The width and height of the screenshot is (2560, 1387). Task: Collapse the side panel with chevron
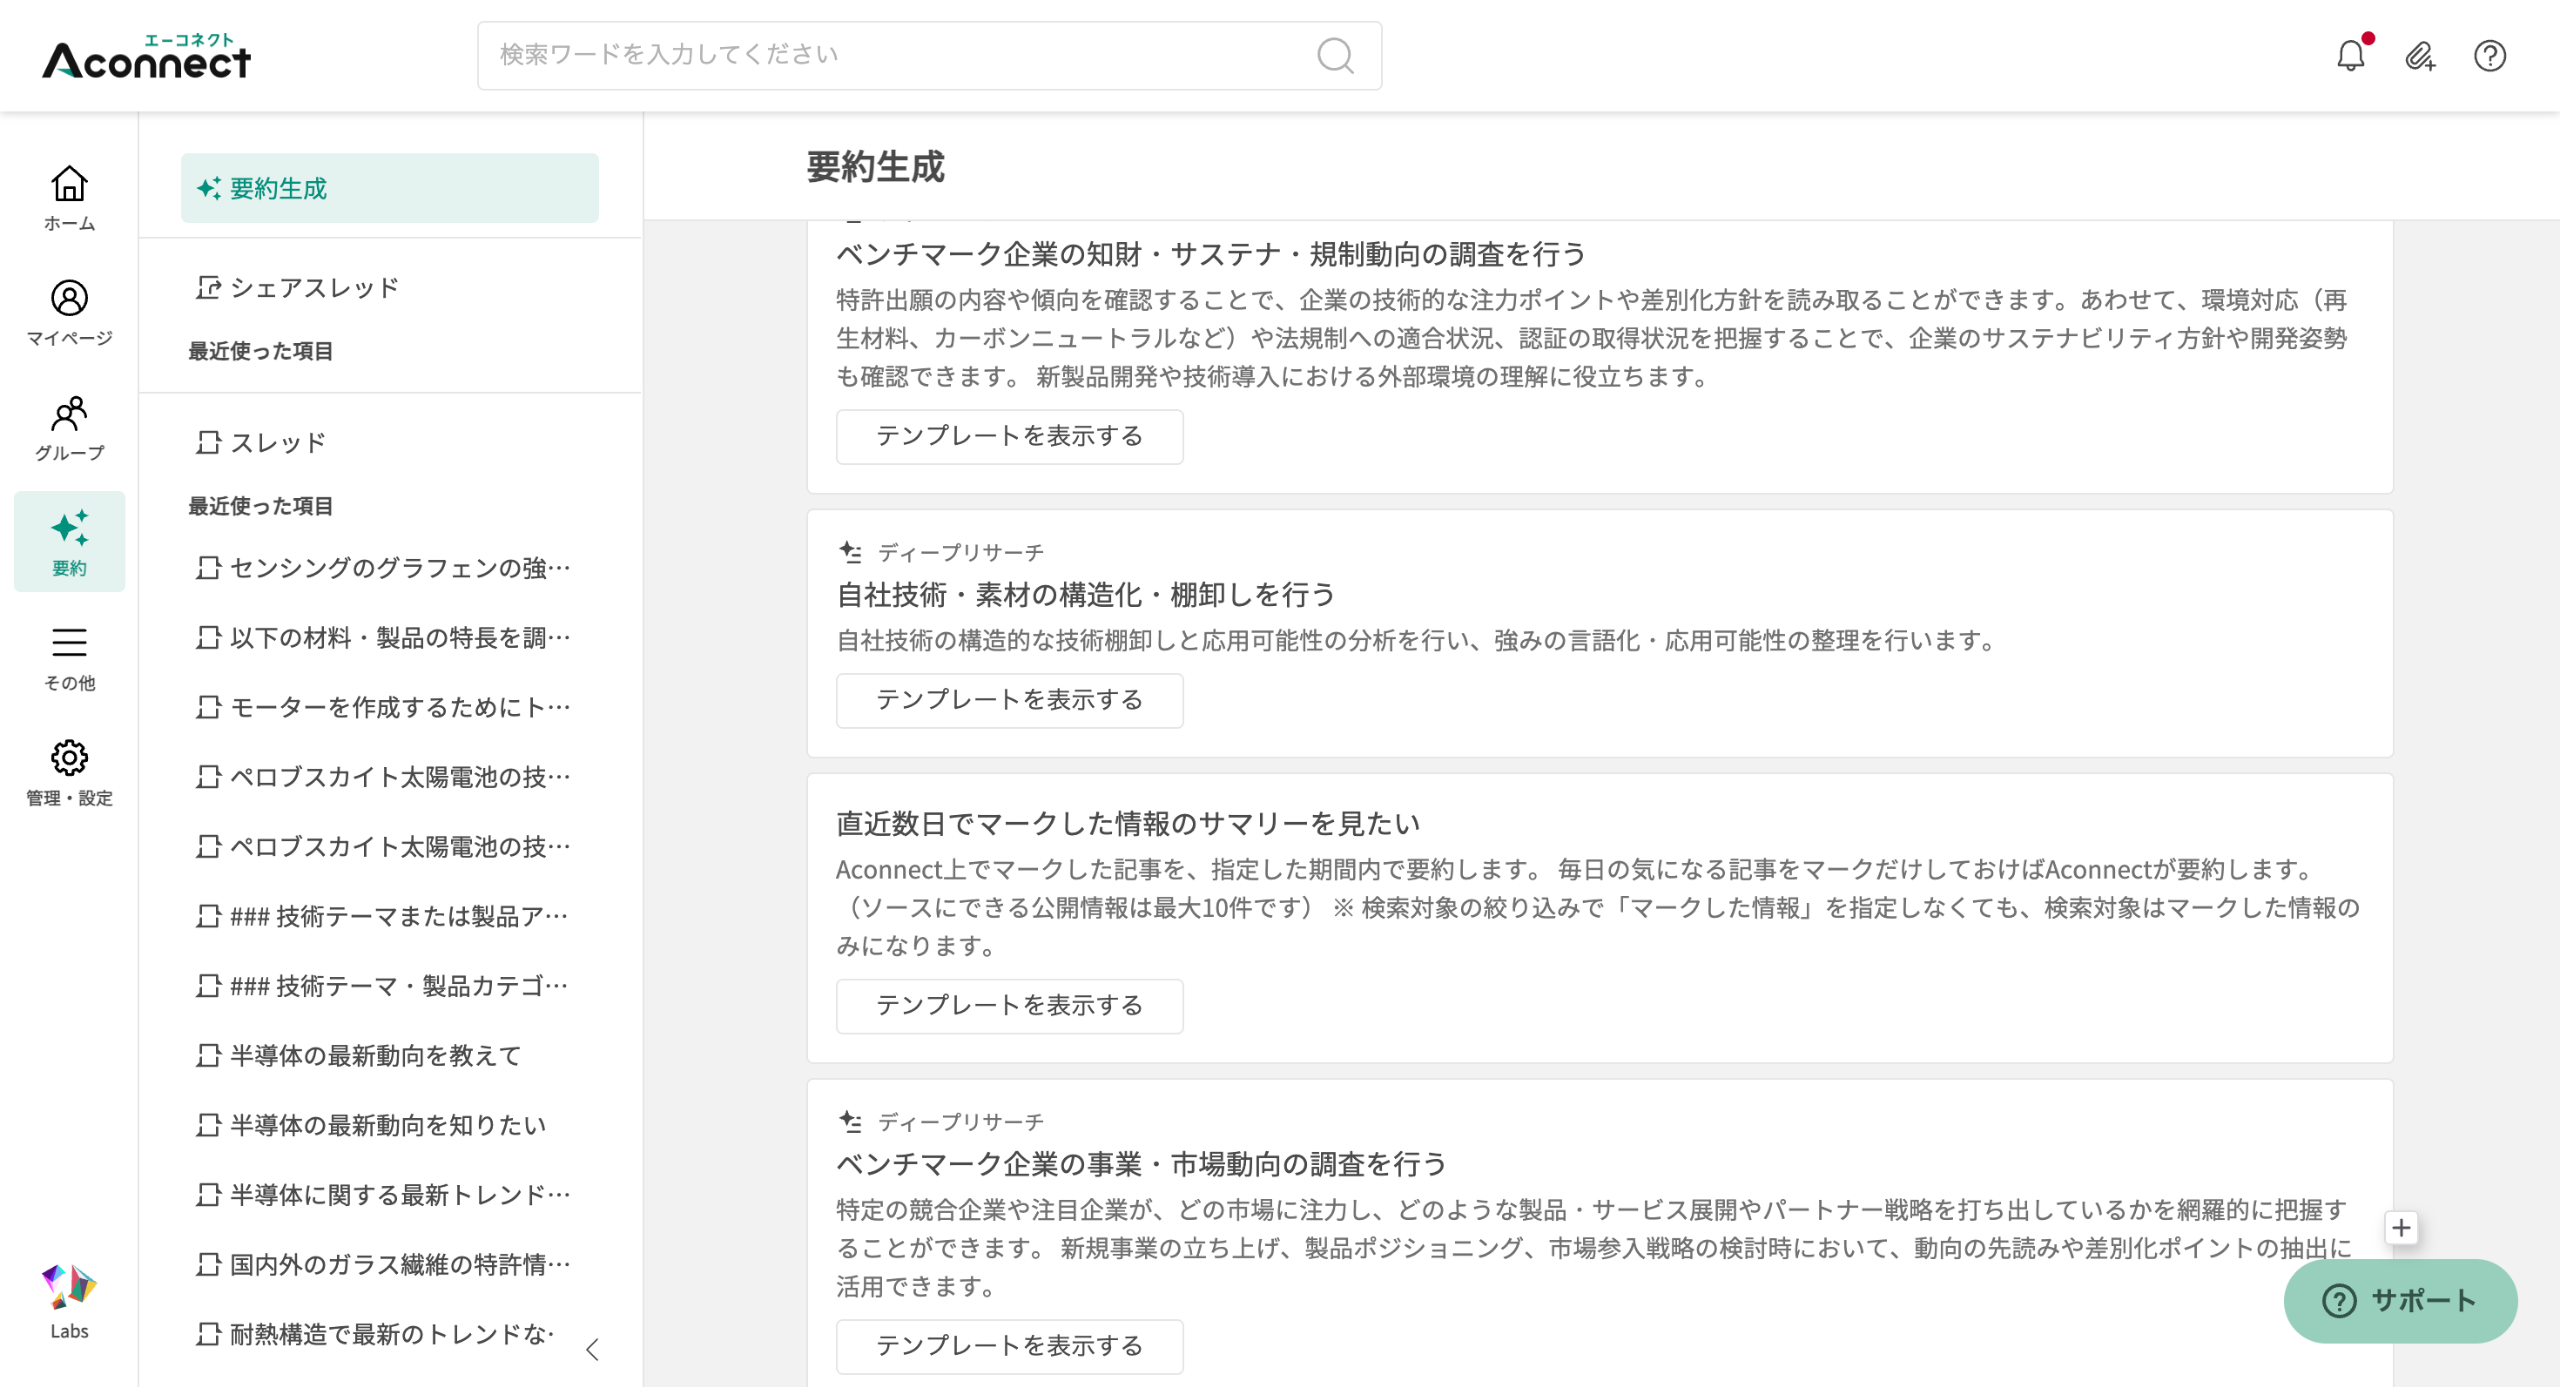click(592, 1349)
